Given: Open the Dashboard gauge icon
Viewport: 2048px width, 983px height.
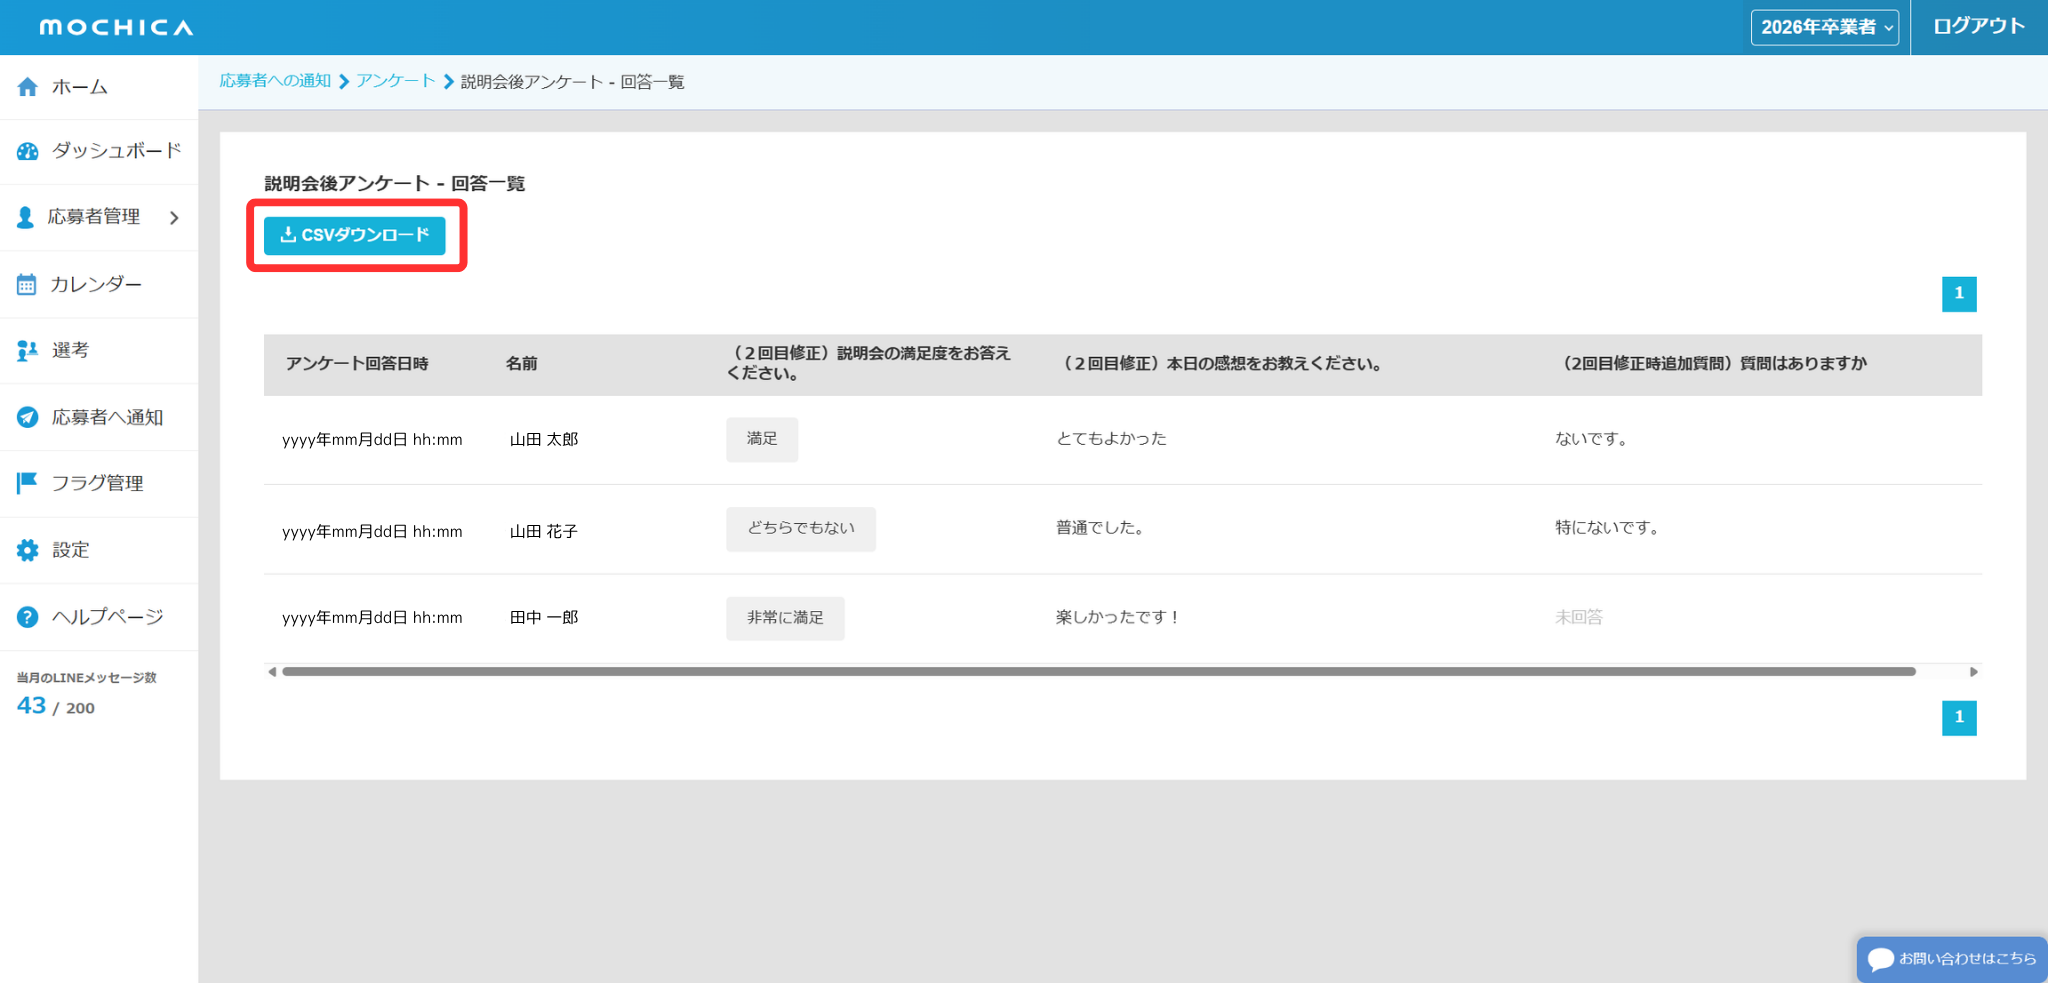Looking at the screenshot, I should [x=28, y=151].
